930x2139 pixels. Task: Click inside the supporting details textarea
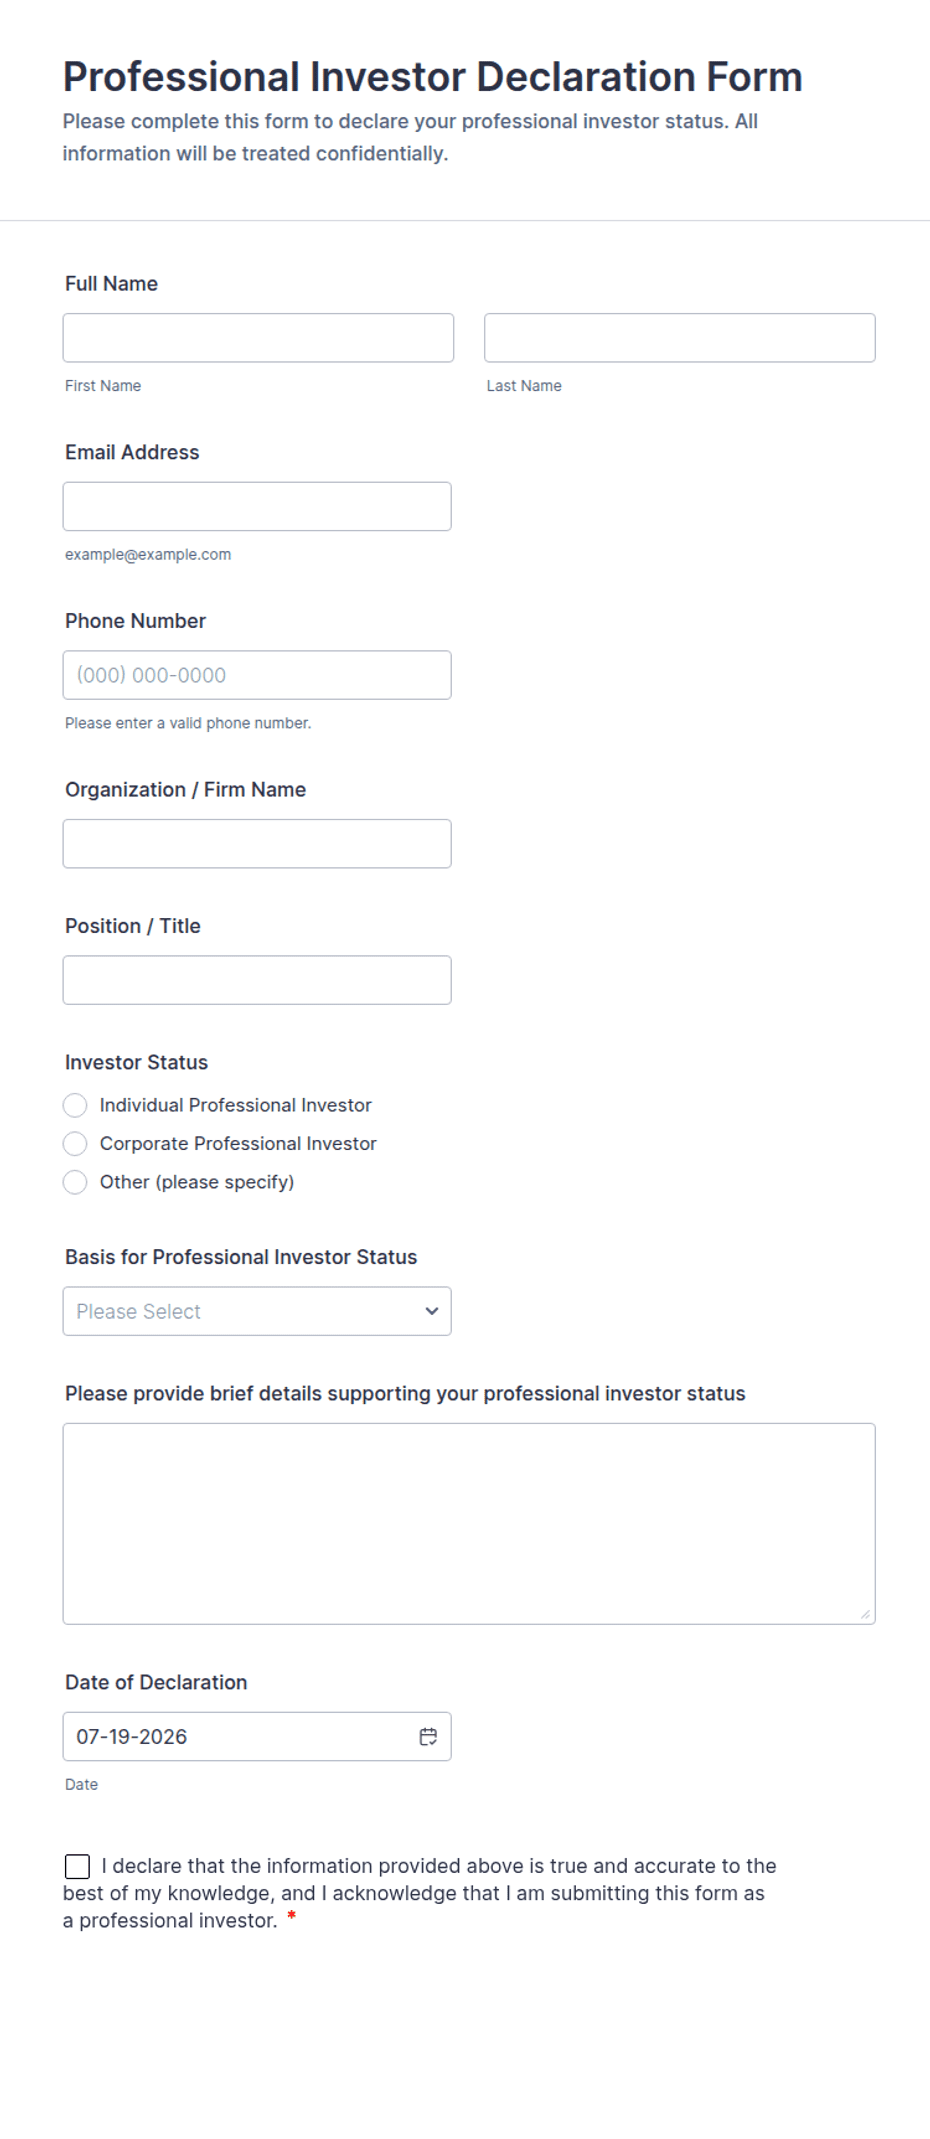tap(469, 1523)
